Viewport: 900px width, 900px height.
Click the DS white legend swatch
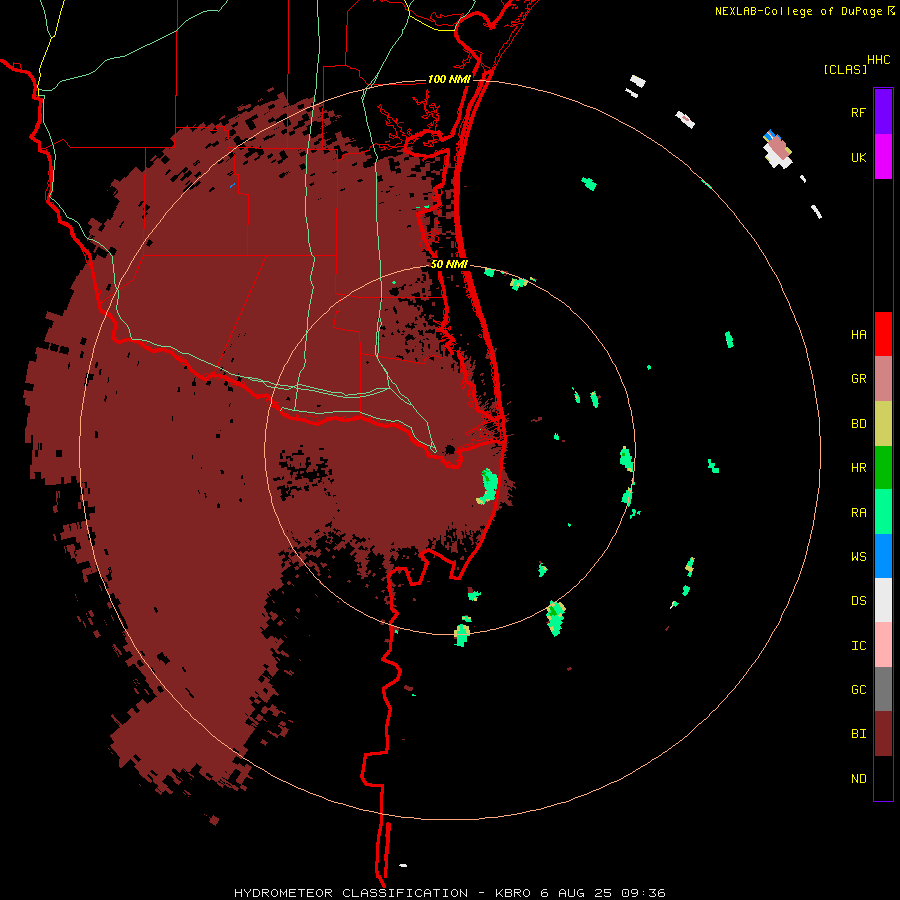click(x=883, y=600)
